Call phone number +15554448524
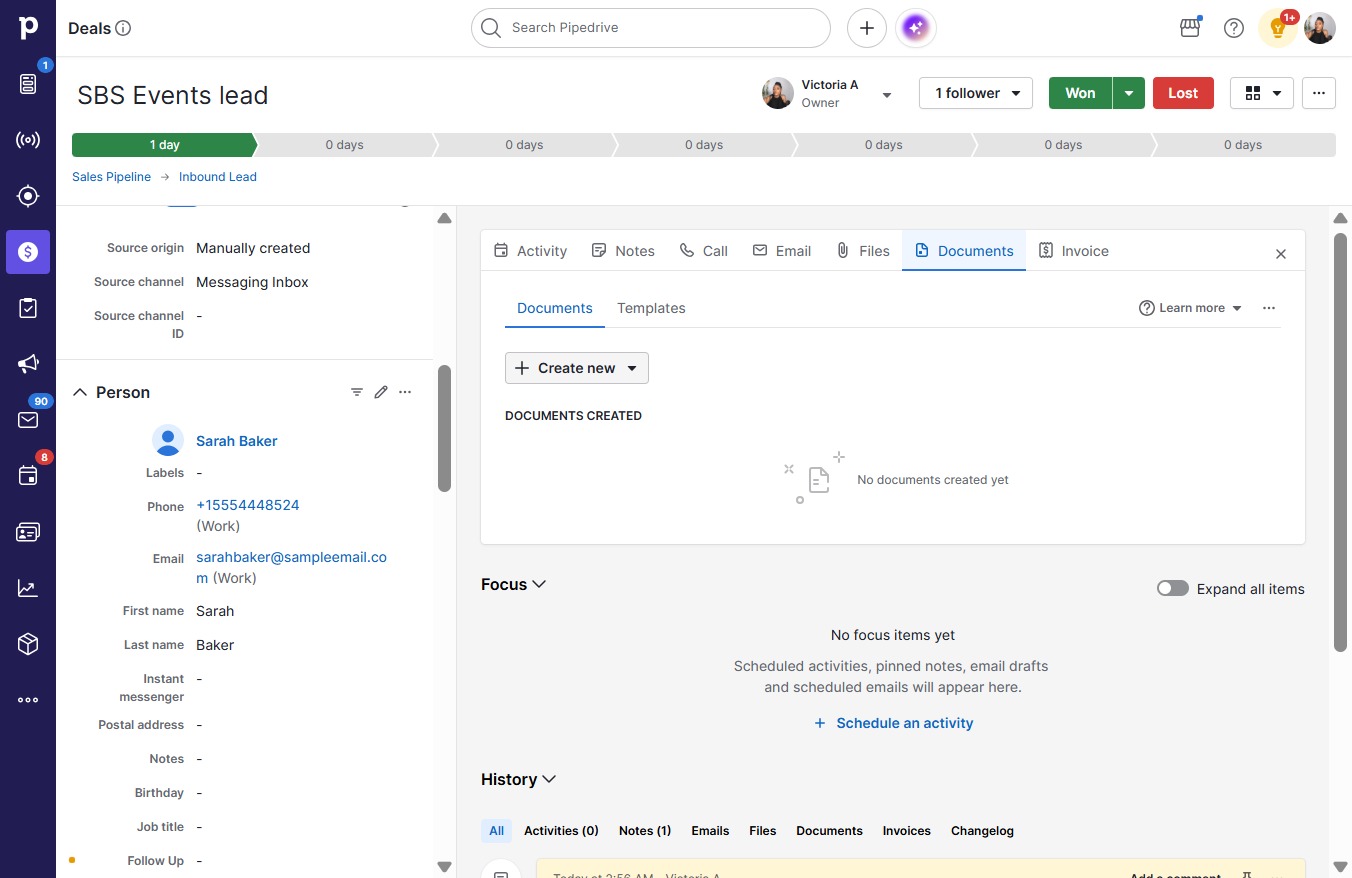Image resolution: width=1352 pixels, height=878 pixels. (248, 506)
